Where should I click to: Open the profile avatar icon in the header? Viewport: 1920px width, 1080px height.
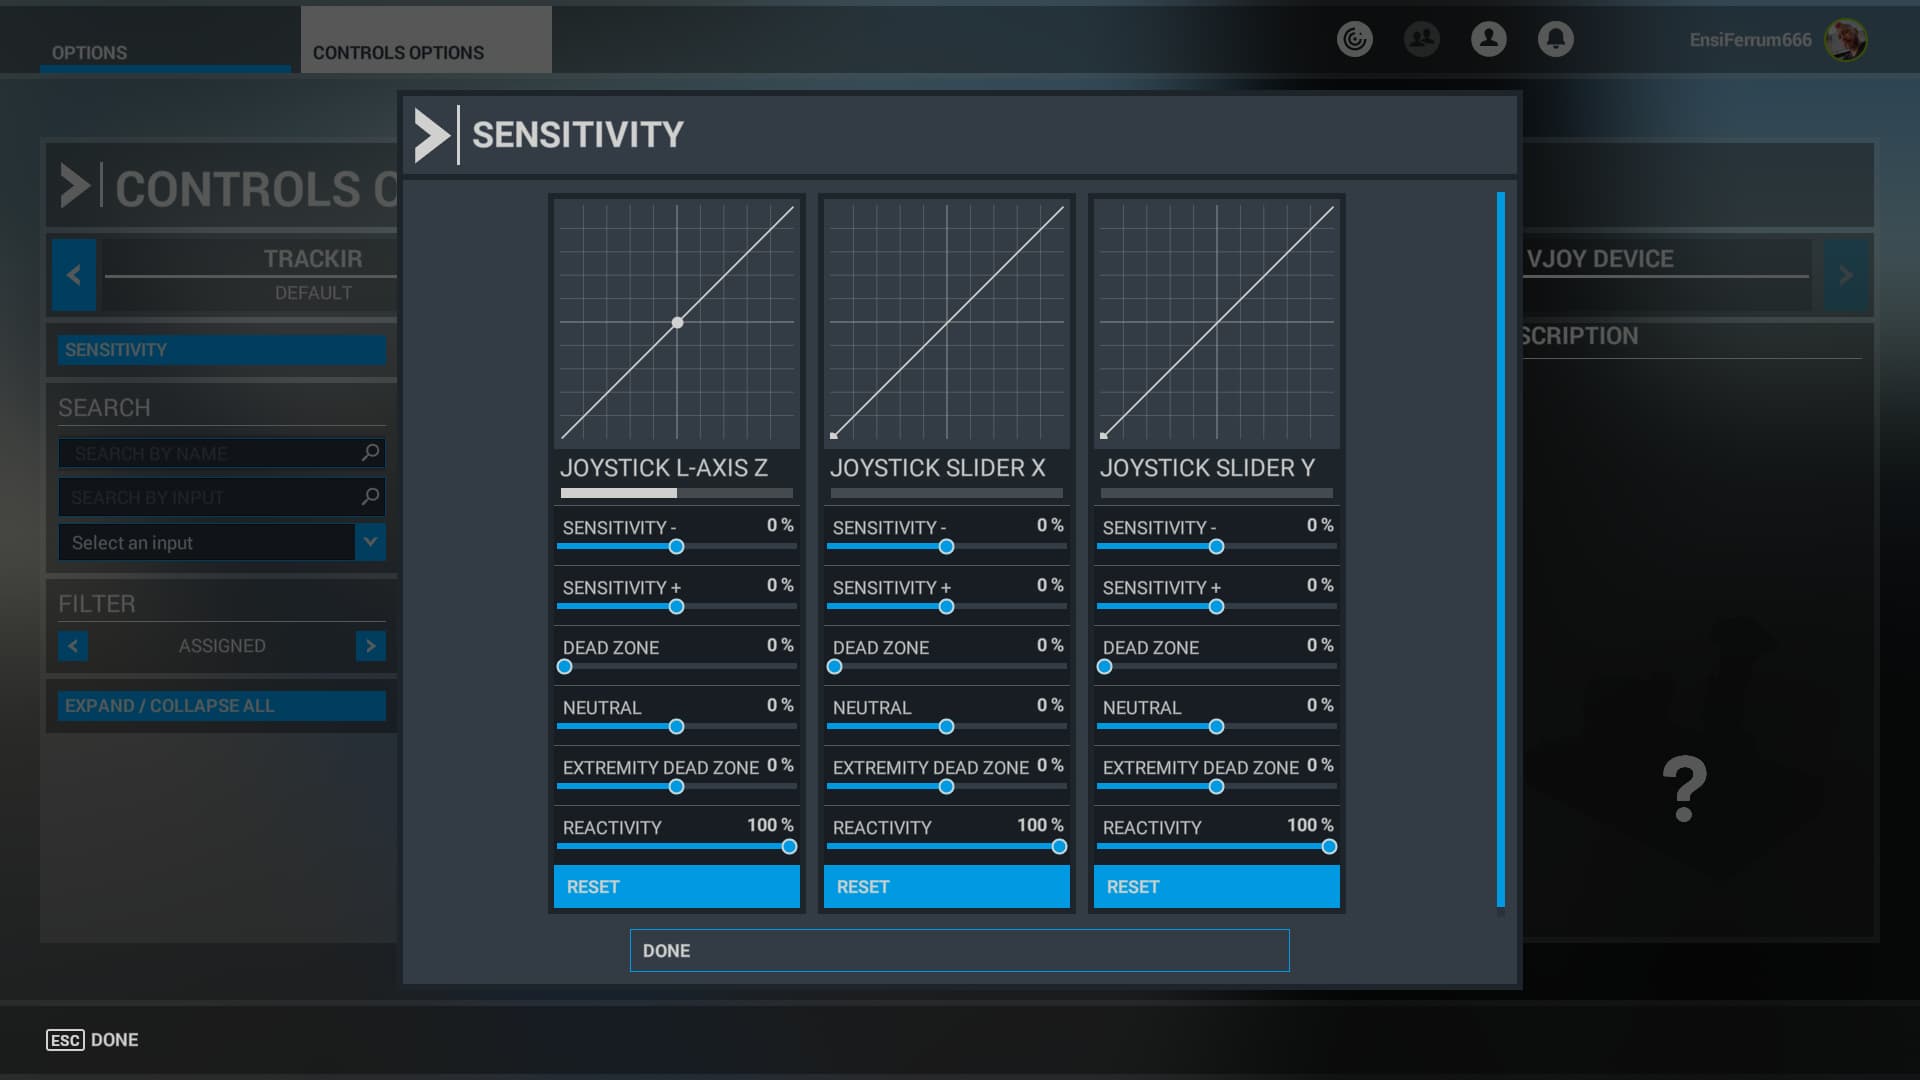point(1488,39)
